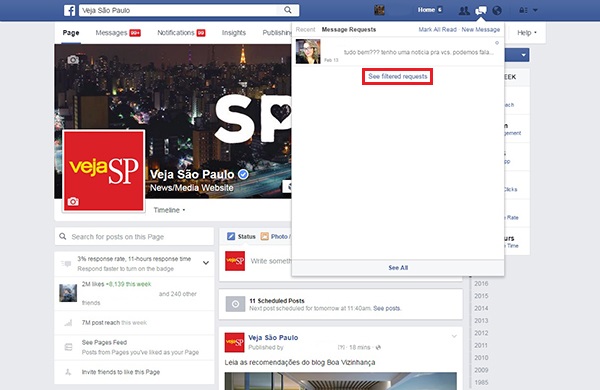600x390 pixels.
Task: Click Search for posts on this Page field
Action: [x=134, y=237]
